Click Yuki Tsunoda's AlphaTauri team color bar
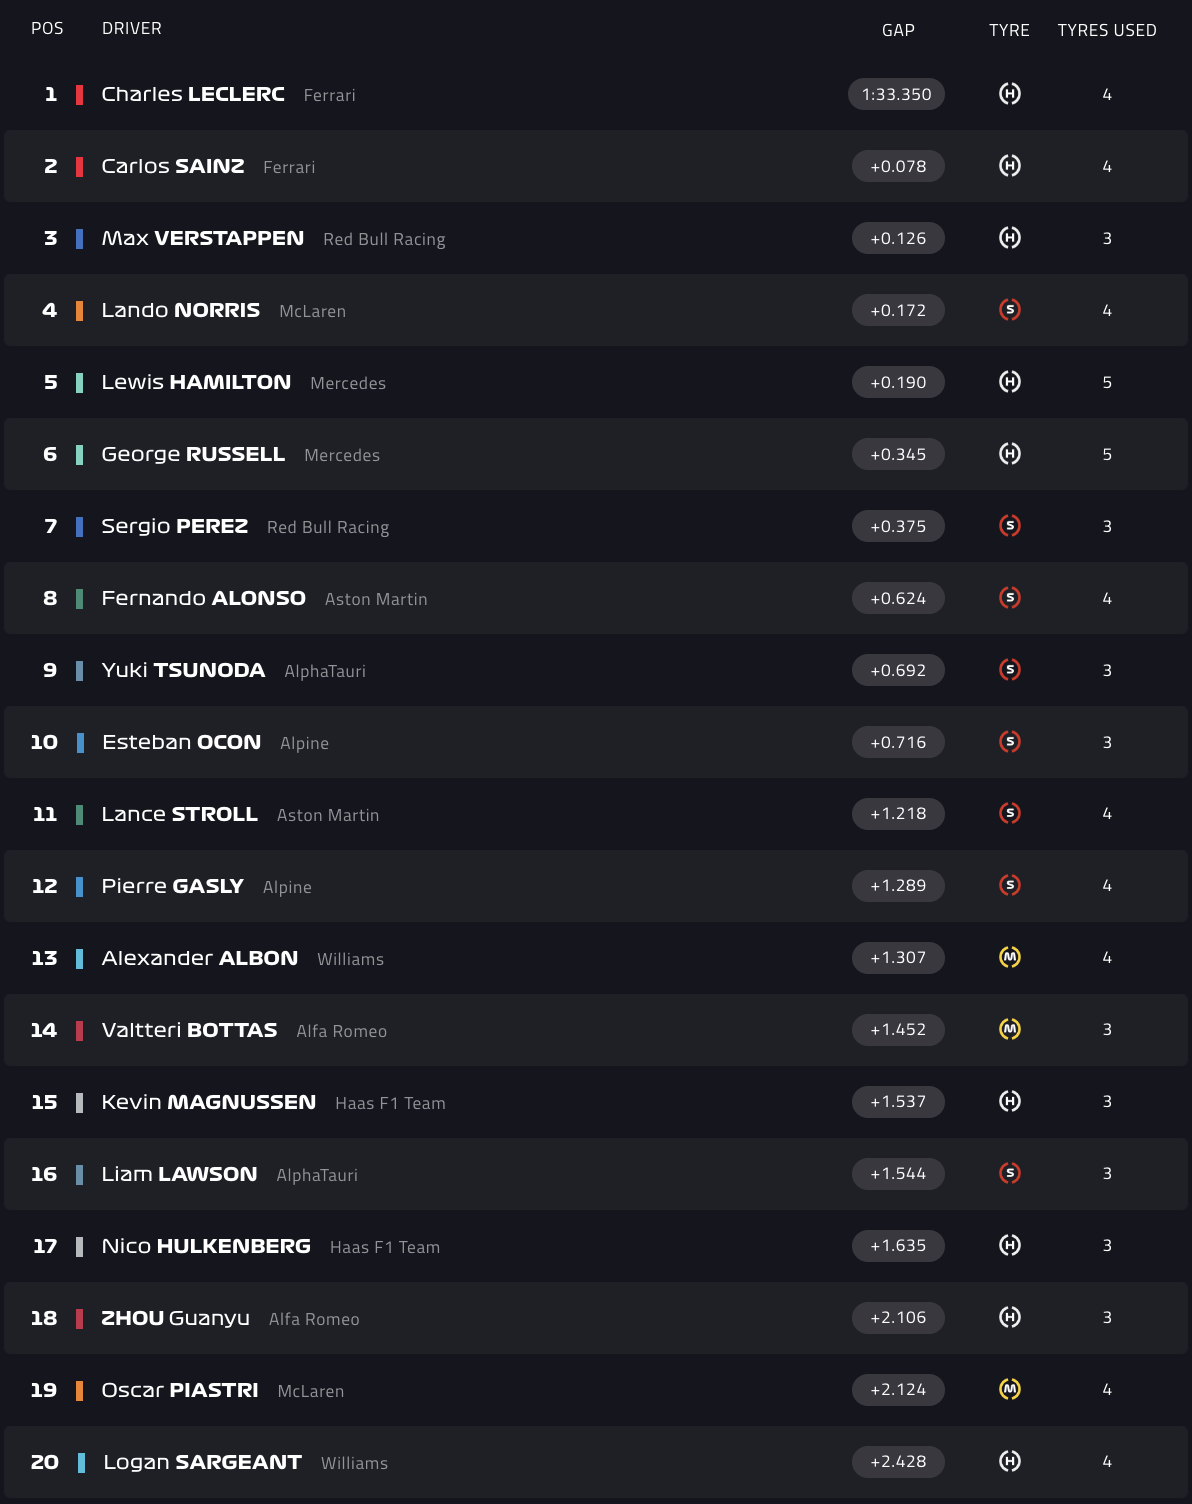 [80, 670]
